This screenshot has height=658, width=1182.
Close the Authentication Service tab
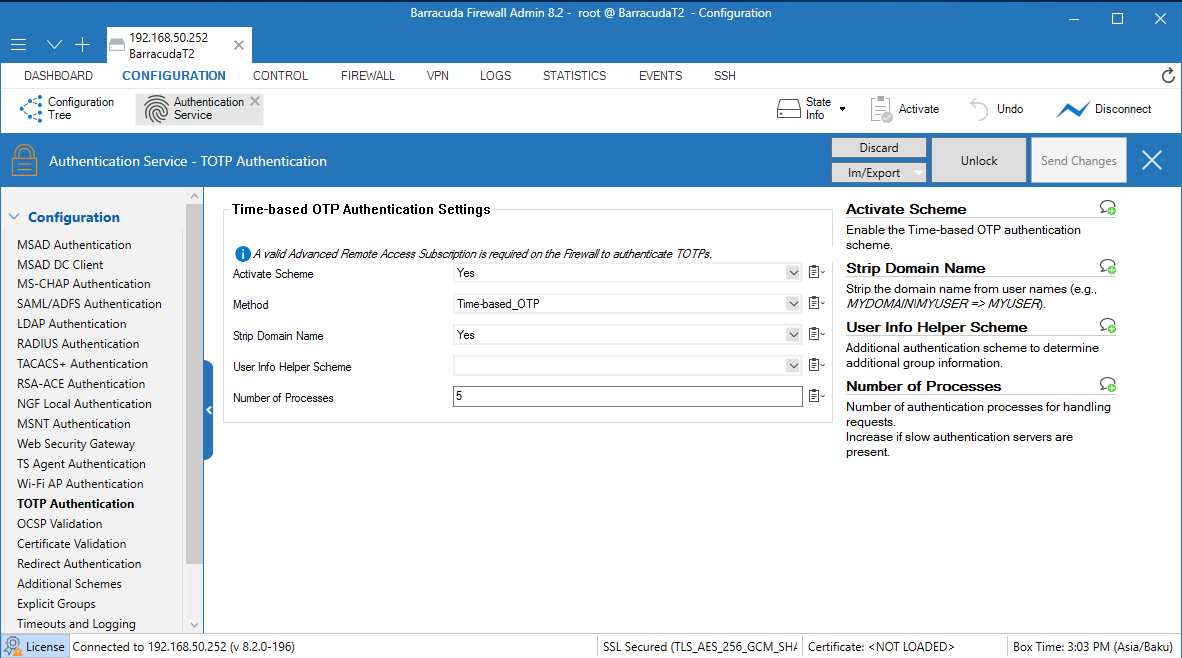point(255,101)
